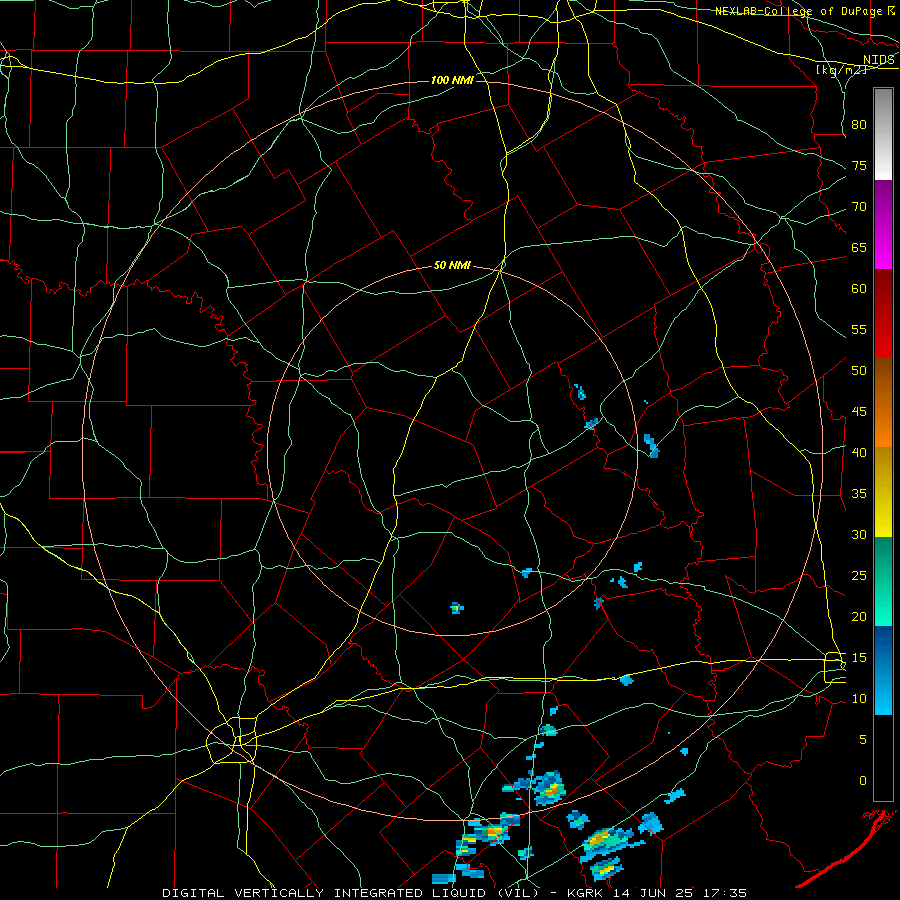The height and width of the screenshot is (900, 900).
Task: Click the scale value 70
Action: click(x=859, y=207)
